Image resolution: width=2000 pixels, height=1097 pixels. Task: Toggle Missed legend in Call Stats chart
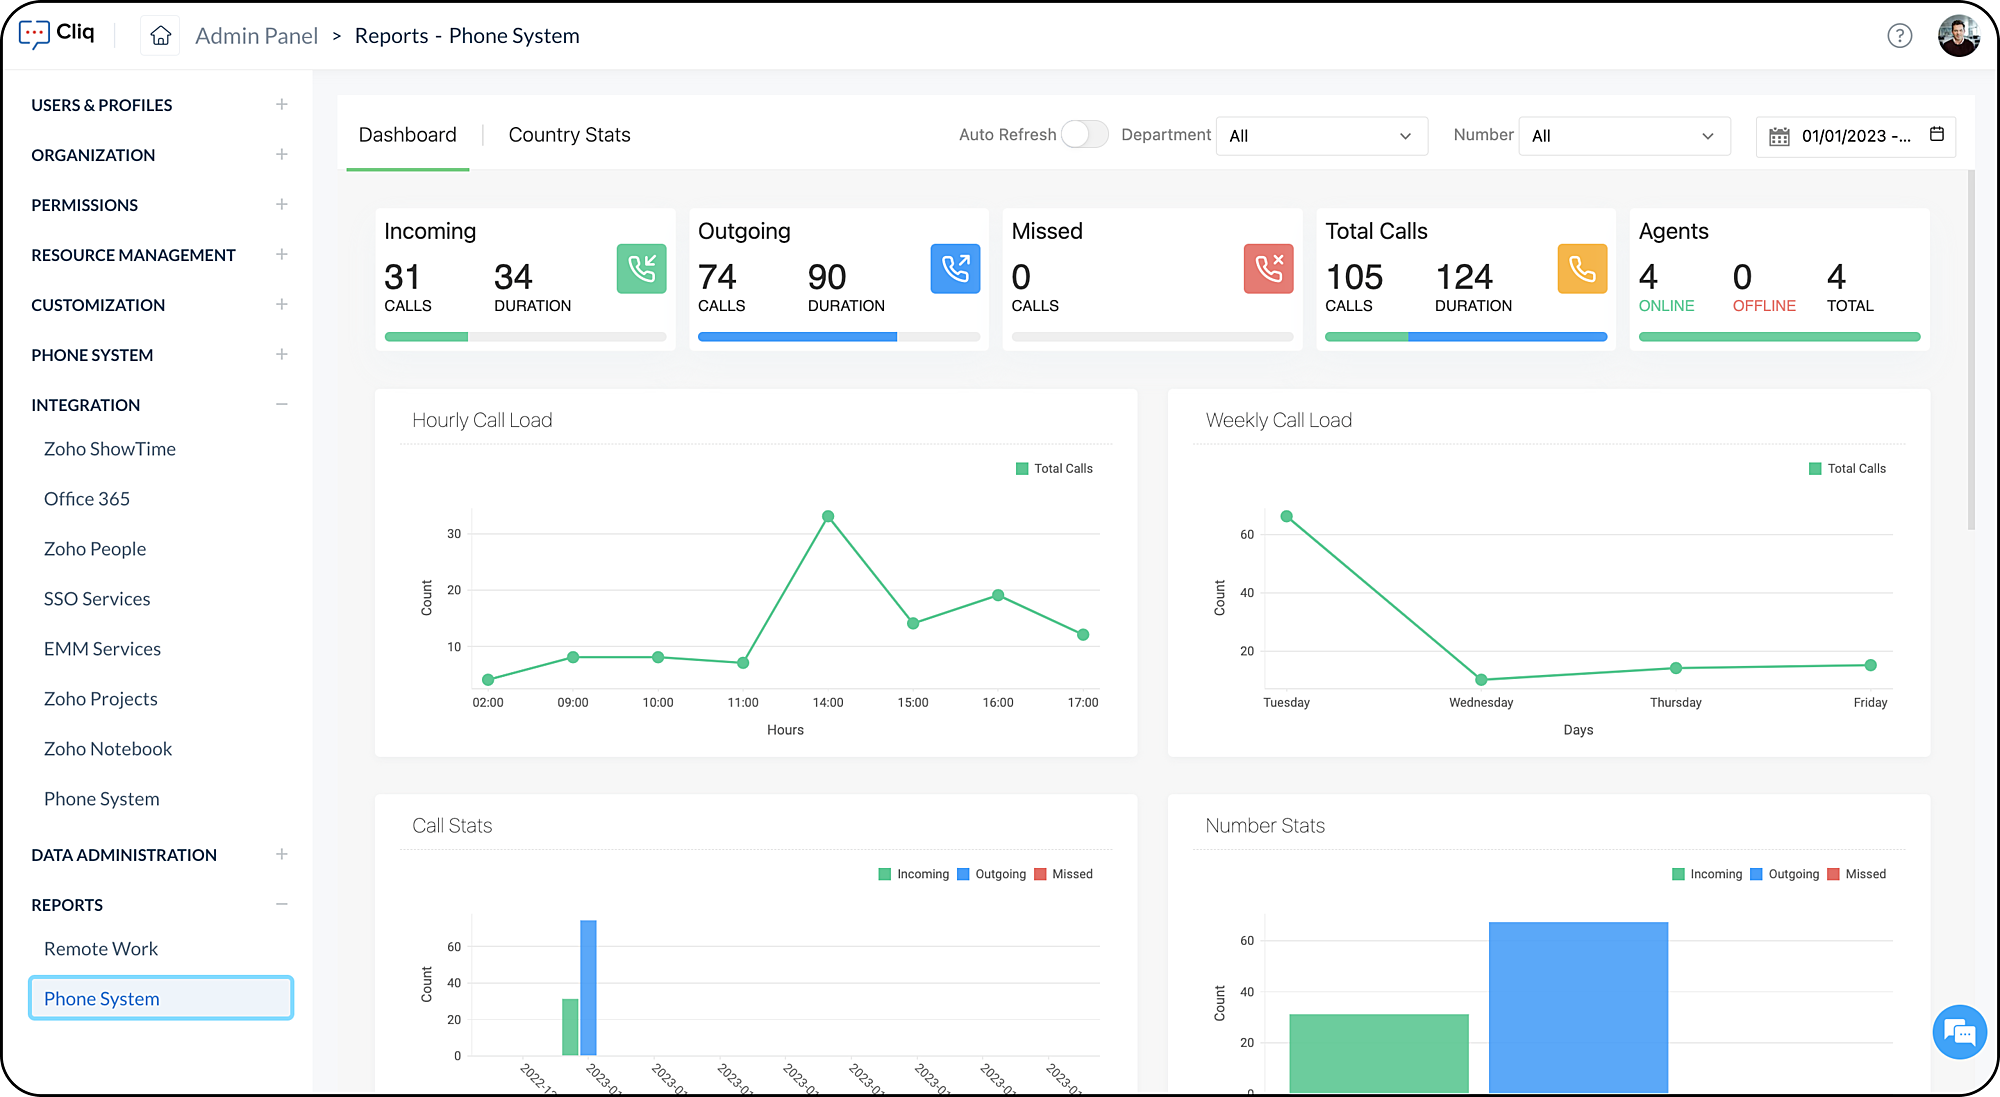(1063, 874)
